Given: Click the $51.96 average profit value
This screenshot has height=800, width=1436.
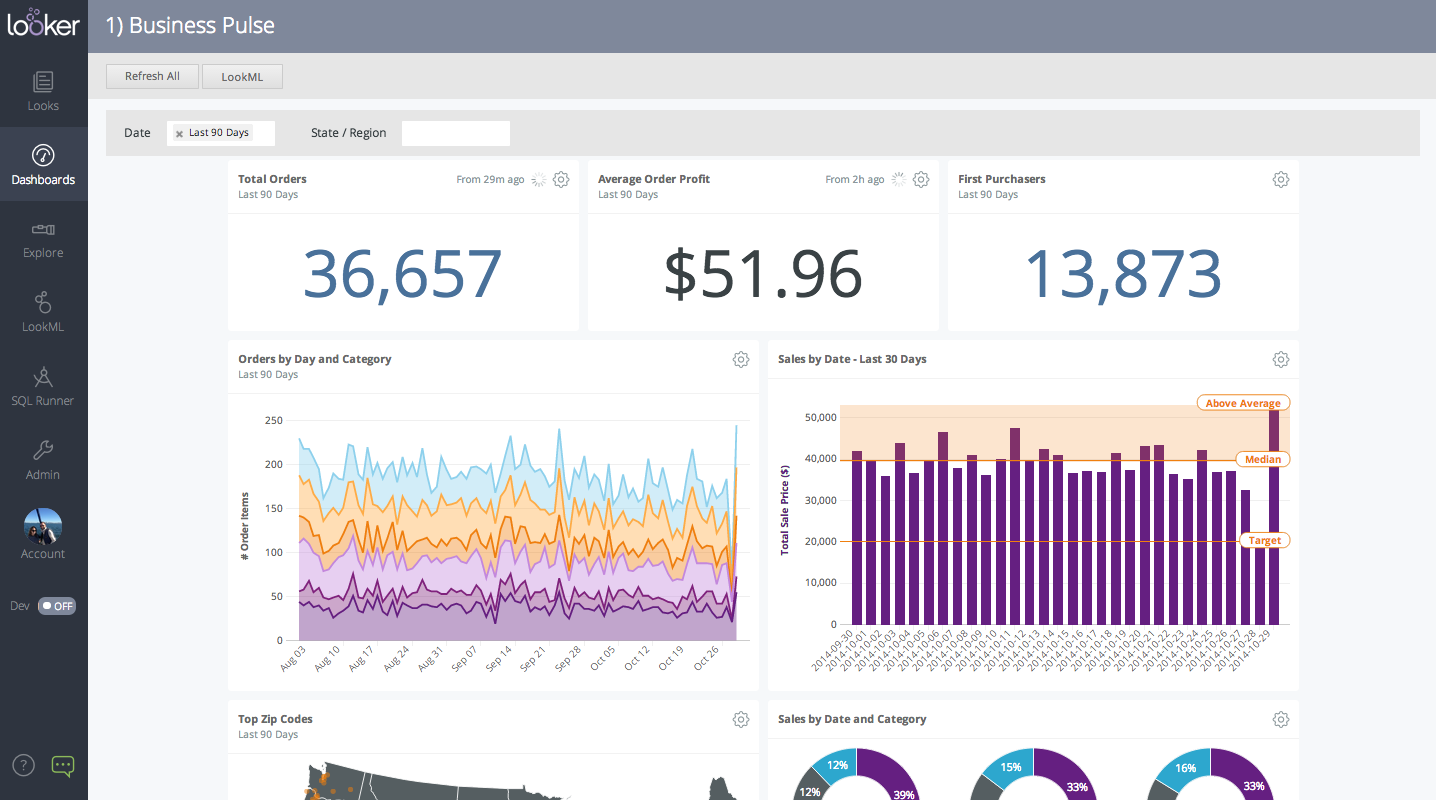Looking at the screenshot, I should 763,274.
